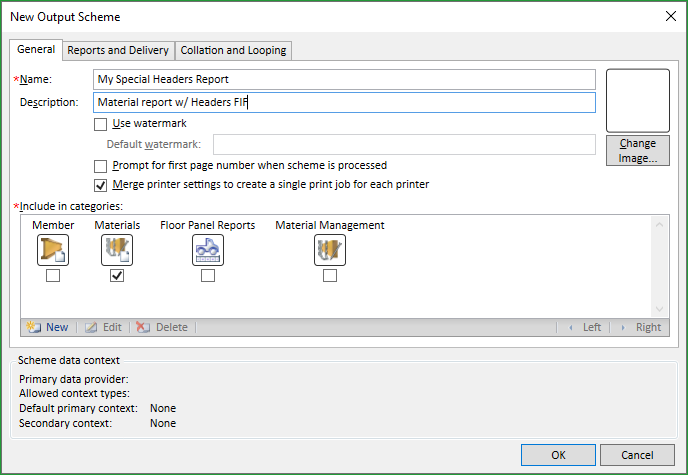The height and width of the screenshot is (475, 688).
Task: Move category Left in toolbar
Action: [x=585, y=327]
